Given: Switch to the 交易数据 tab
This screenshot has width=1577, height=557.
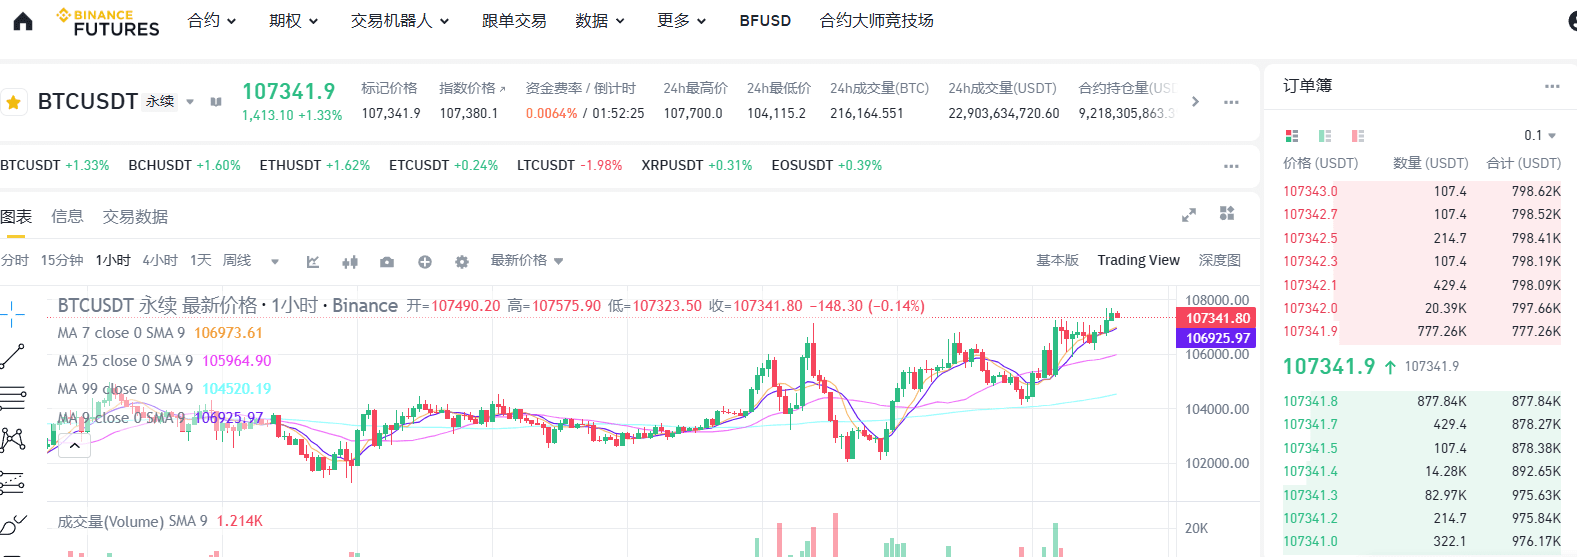Looking at the screenshot, I should [x=135, y=217].
